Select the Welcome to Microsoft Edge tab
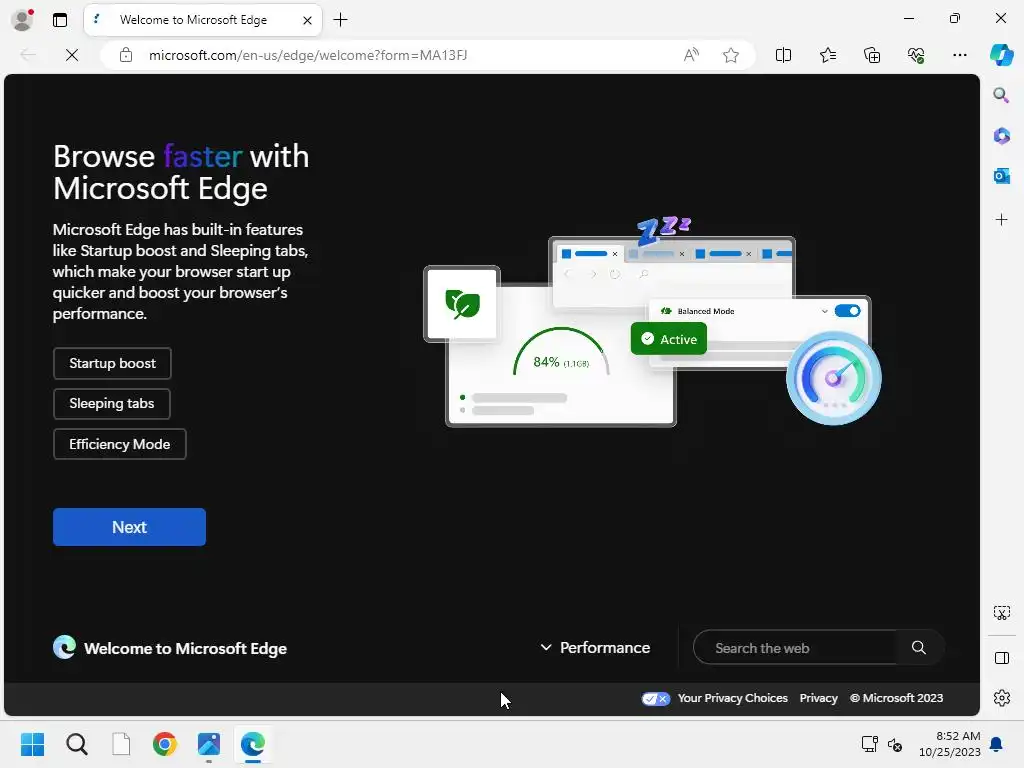Screen dimensions: 1024x768 pos(202,20)
